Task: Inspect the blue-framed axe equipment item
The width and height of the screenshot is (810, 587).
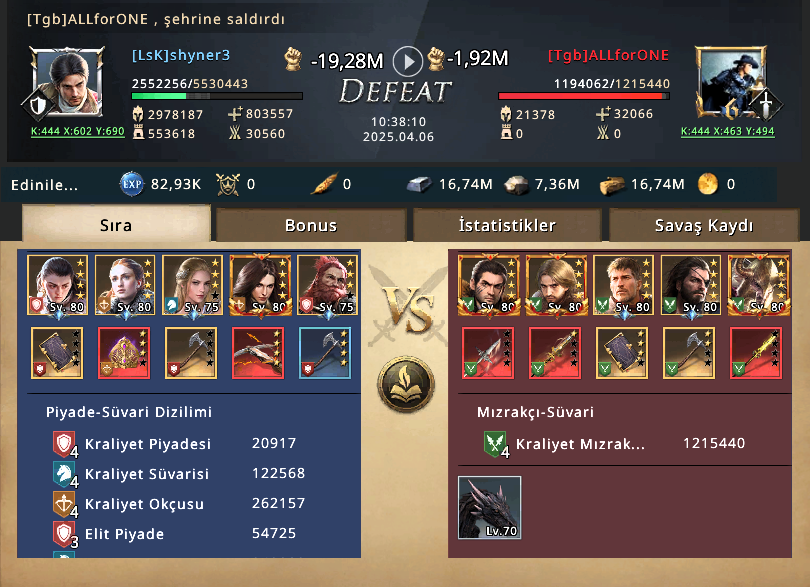Action: [x=325, y=353]
